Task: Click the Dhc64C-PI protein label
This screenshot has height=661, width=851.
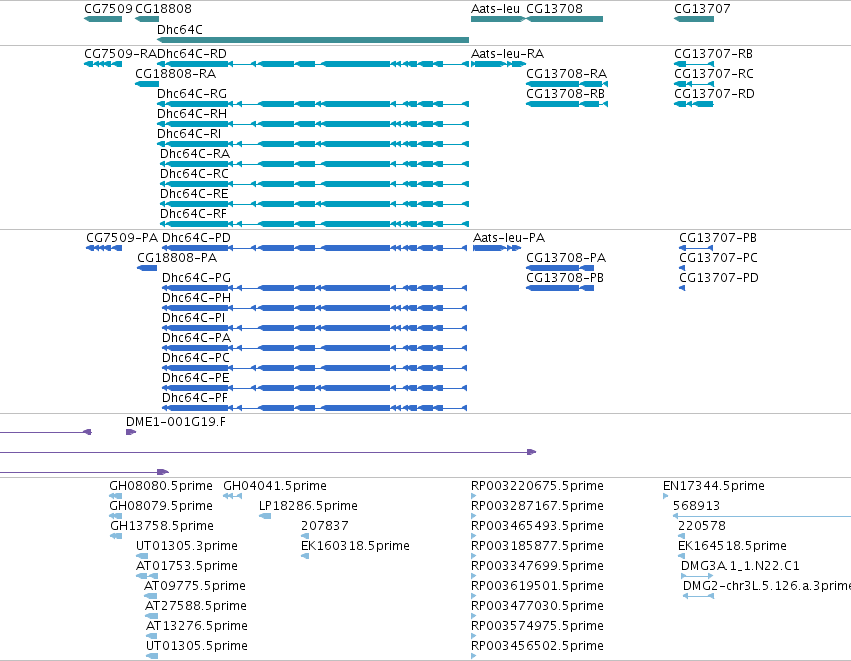Action: [193, 318]
